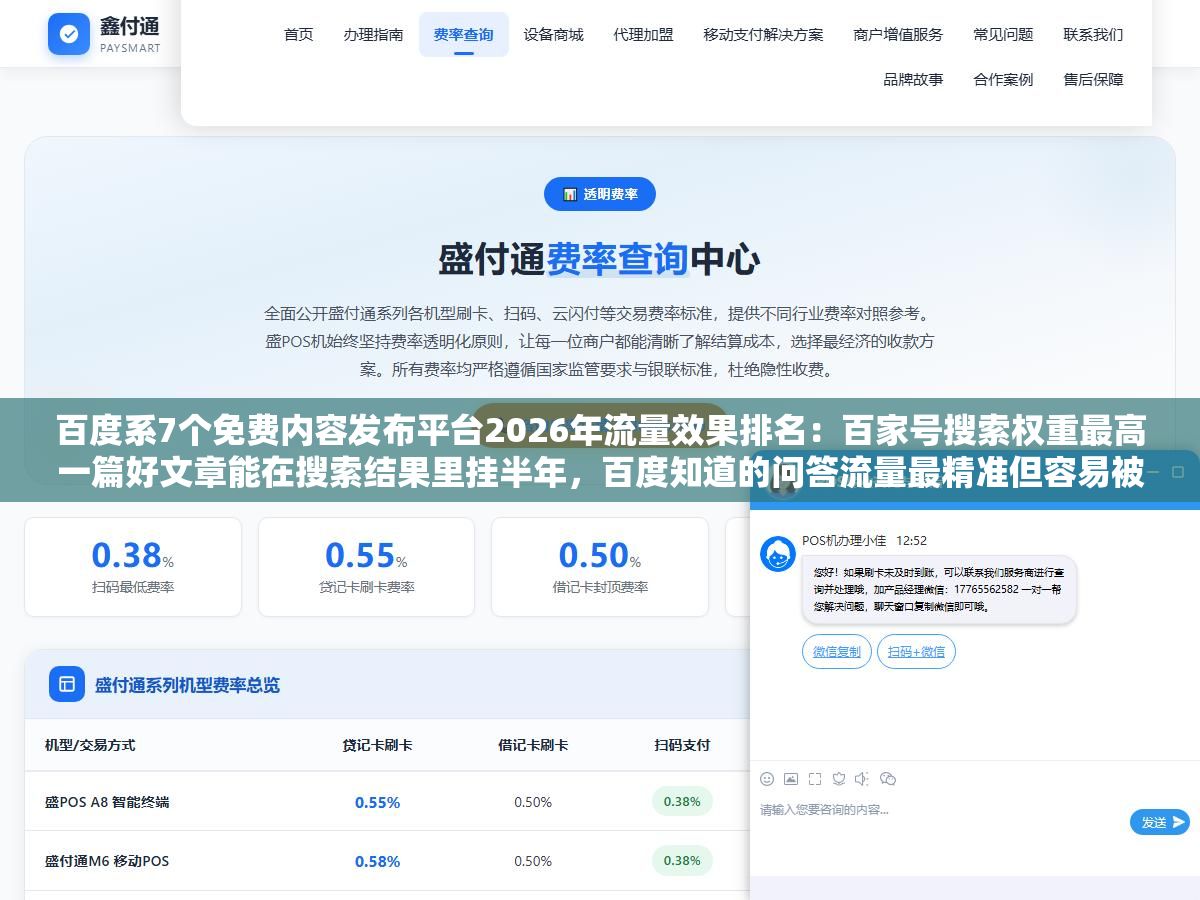Image resolution: width=1200 pixels, height=900 pixels.
Task: Click the 0.38% 扫码最低费率 card
Action: point(133,566)
